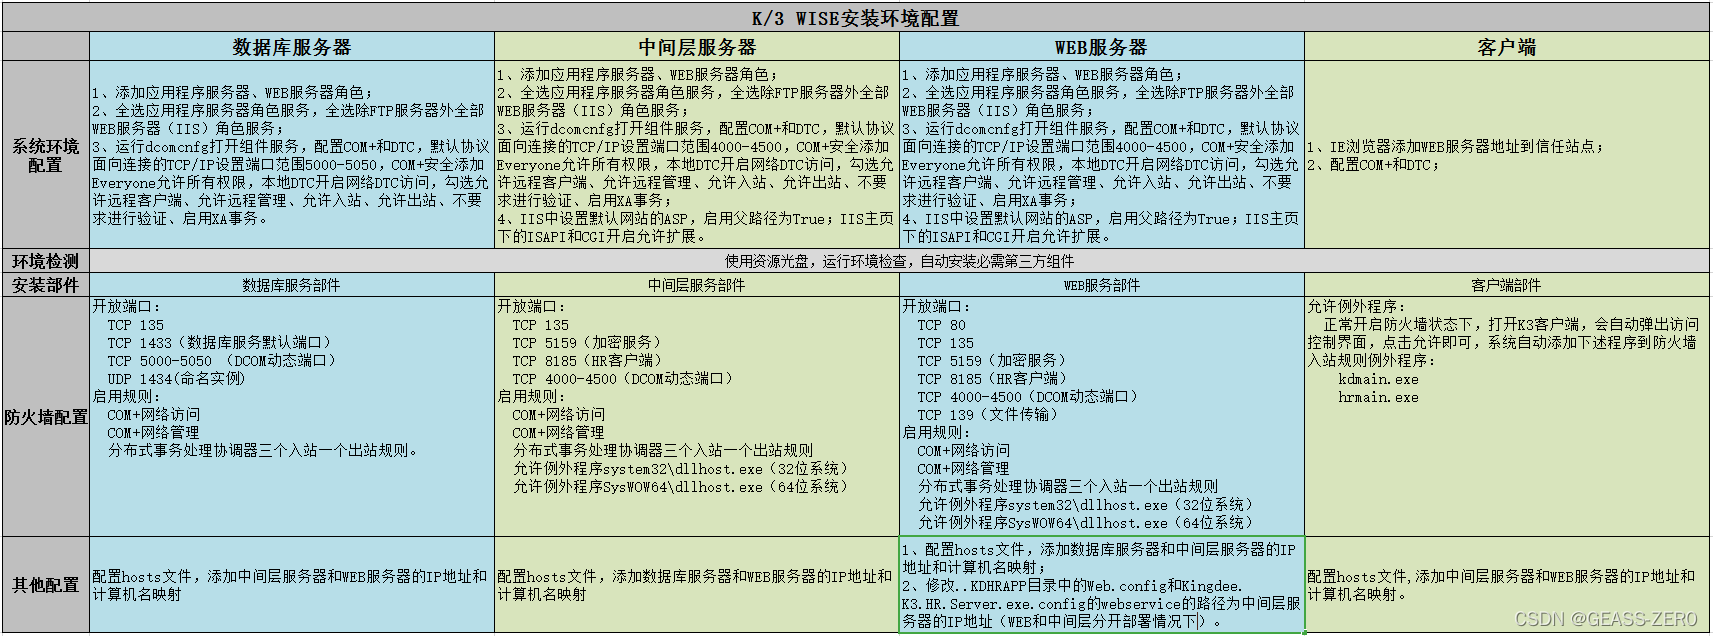The width and height of the screenshot is (1713, 636).
Task: Click the line TCP 5000-5050（DCOM动态端口）
Action: point(222,361)
